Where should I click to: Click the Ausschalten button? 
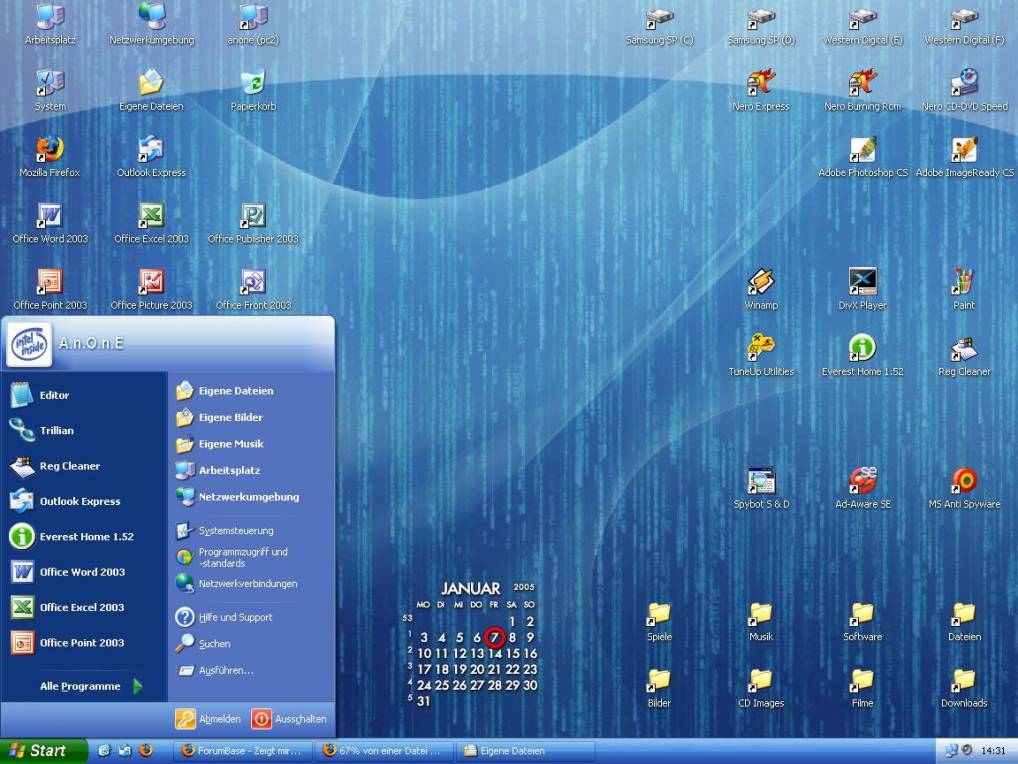(289, 719)
